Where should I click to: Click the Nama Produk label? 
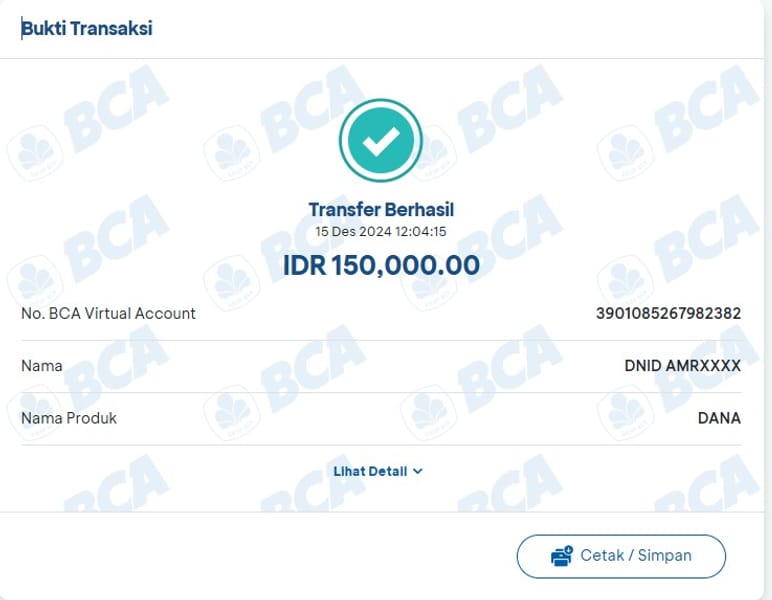click(x=69, y=418)
